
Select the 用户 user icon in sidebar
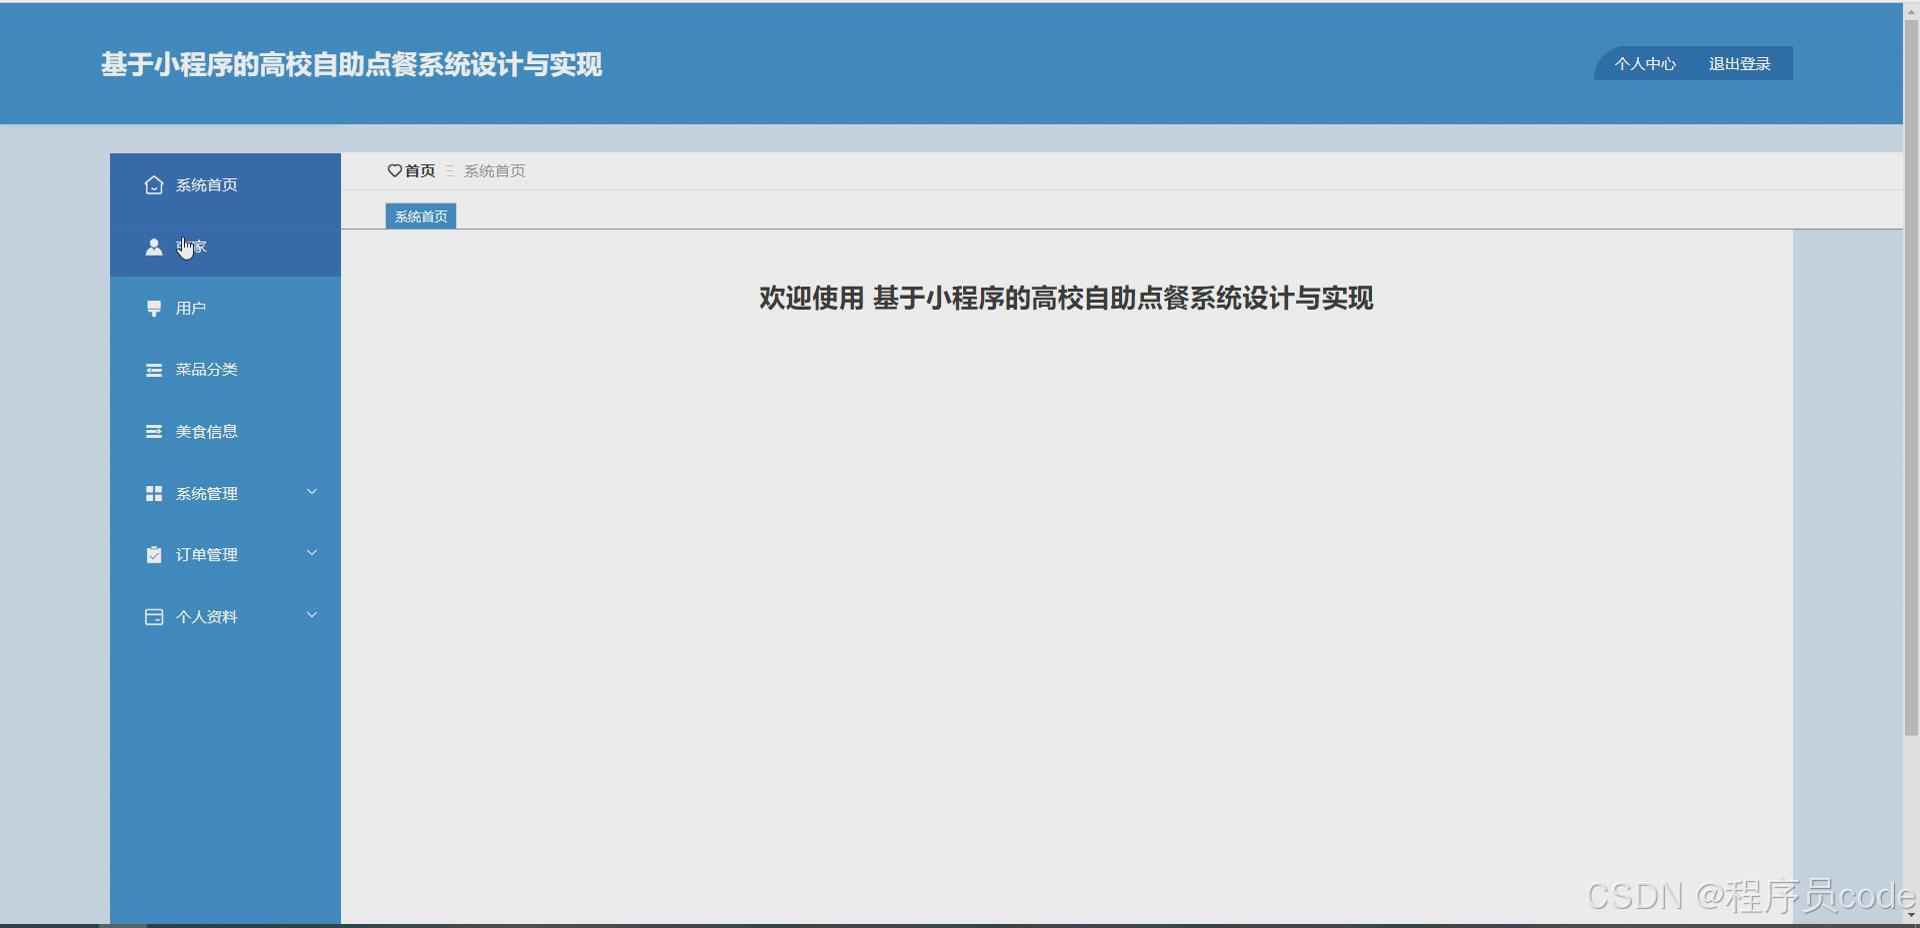click(153, 308)
